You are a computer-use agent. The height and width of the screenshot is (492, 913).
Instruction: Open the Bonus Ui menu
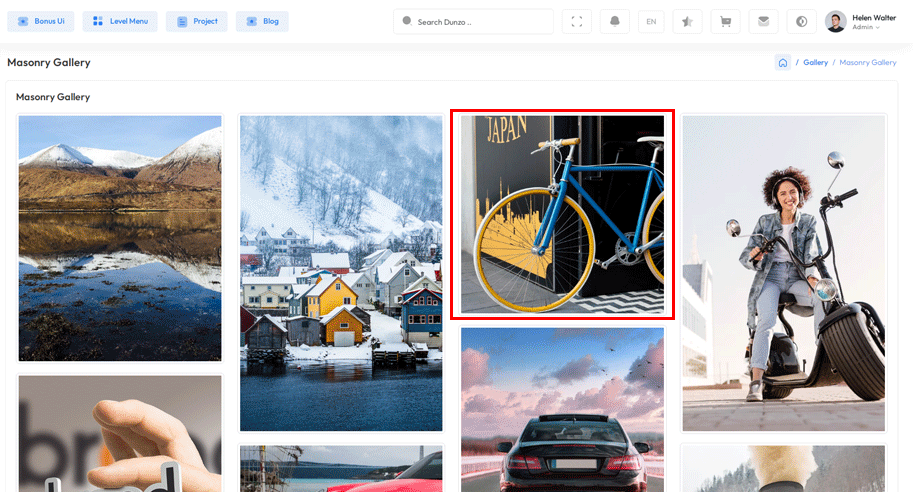pos(41,21)
